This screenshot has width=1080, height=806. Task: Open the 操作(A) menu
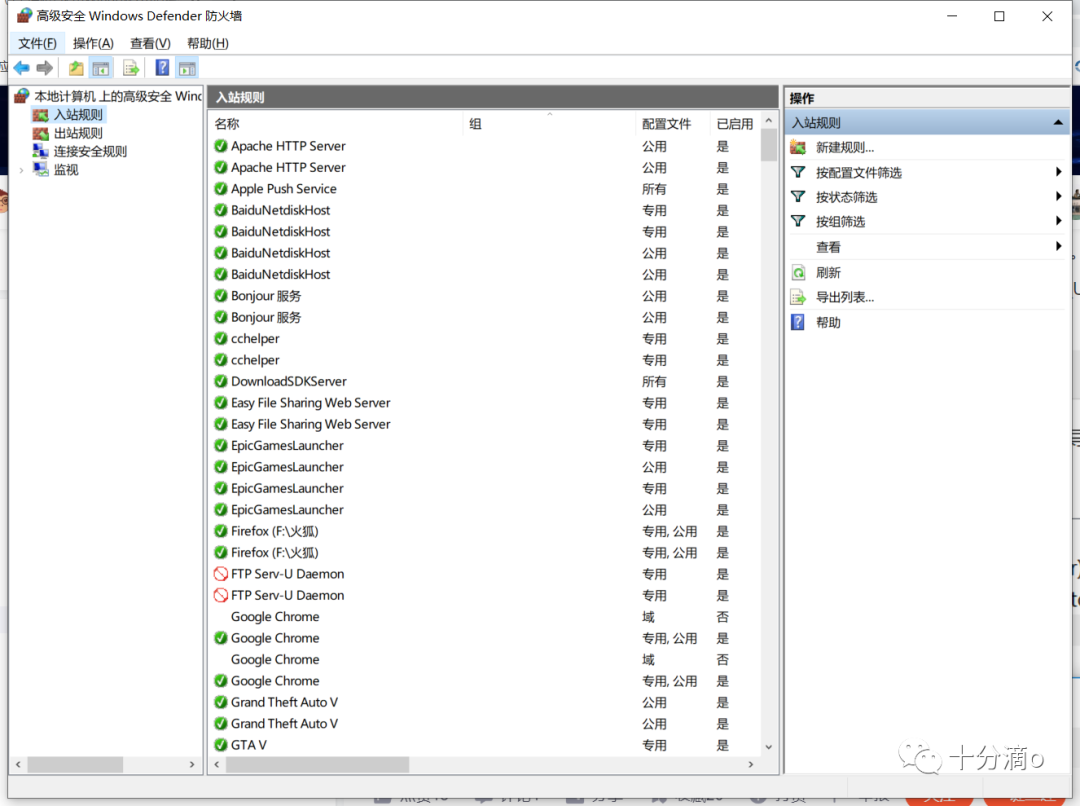point(93,43)
